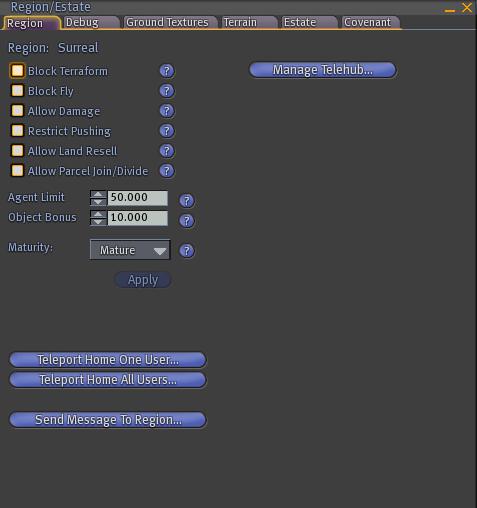This screenshot has height=508, width=477.
Task: Enable the Block Terraform checkbox
Action: (17, 71)
